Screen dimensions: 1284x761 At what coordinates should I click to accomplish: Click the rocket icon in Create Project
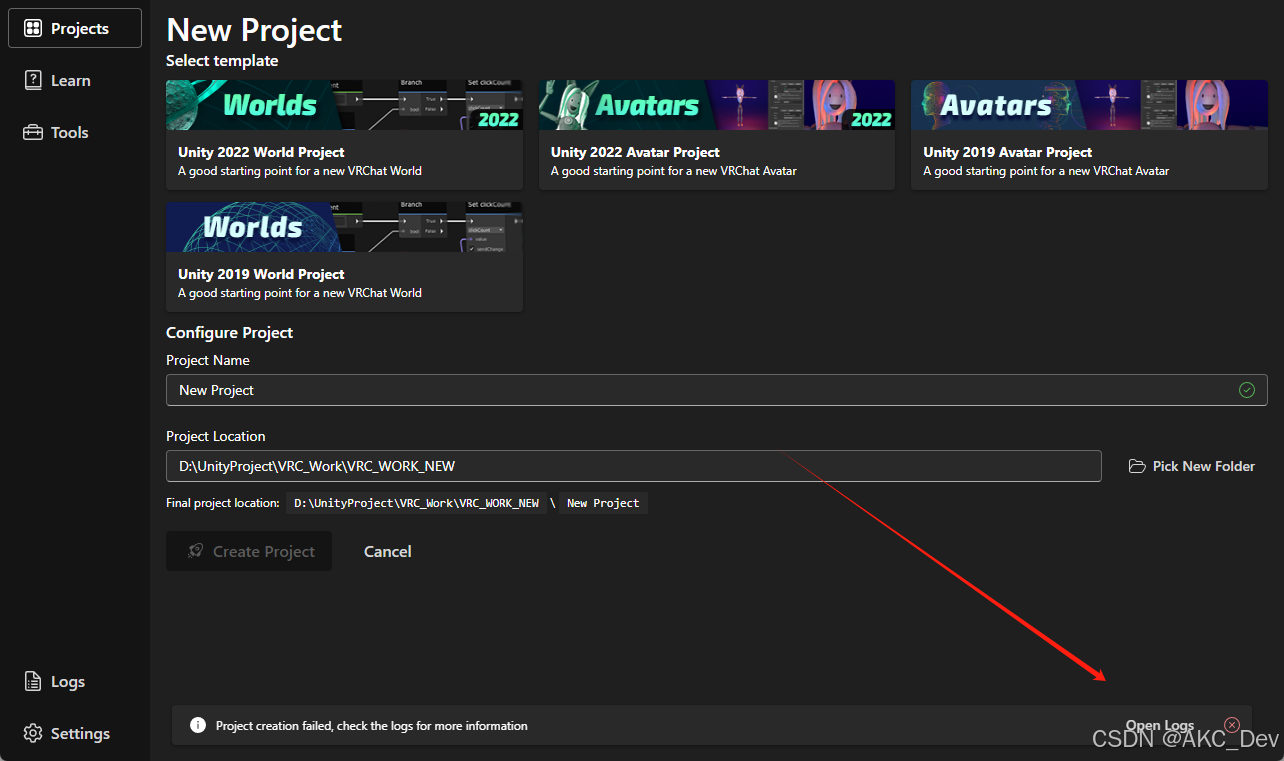[x=196, y=551]
